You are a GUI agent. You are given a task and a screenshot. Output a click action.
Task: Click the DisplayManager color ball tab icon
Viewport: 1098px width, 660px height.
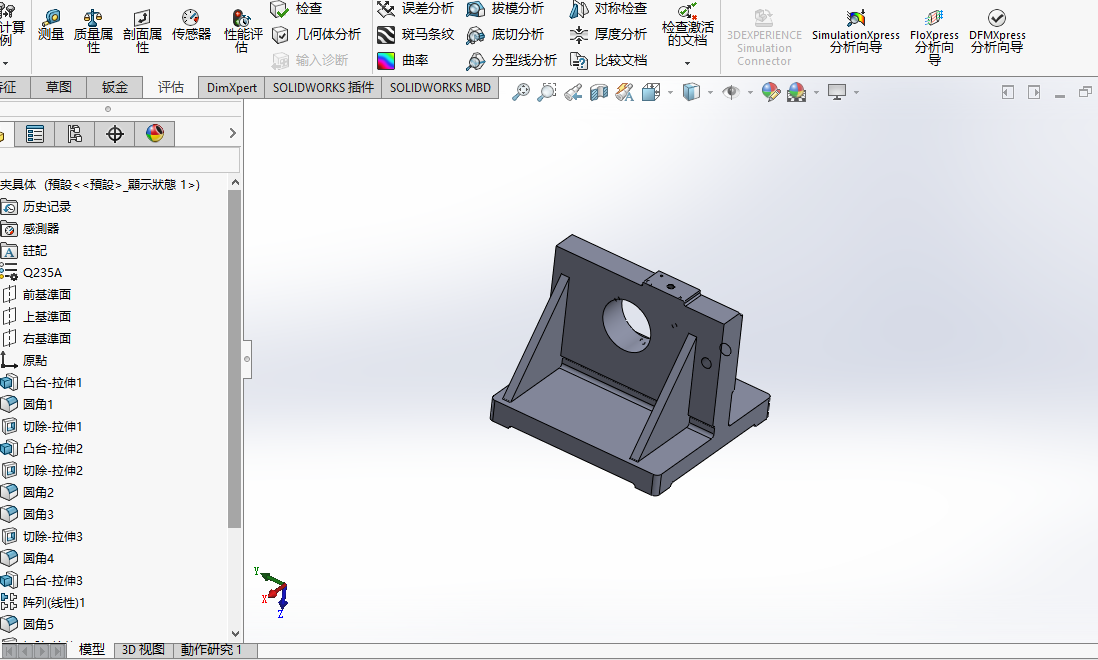coord(155,134)
